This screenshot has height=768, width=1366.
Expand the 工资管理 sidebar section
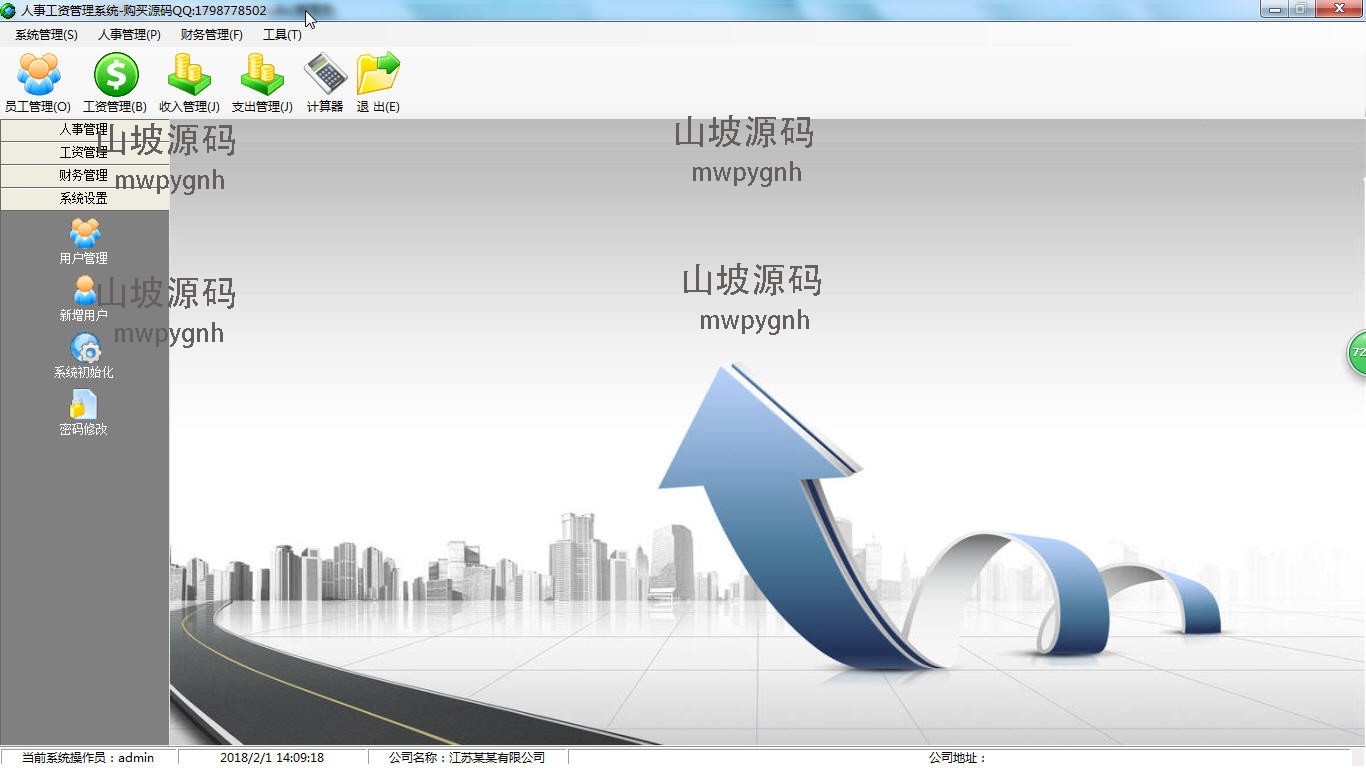85,153
